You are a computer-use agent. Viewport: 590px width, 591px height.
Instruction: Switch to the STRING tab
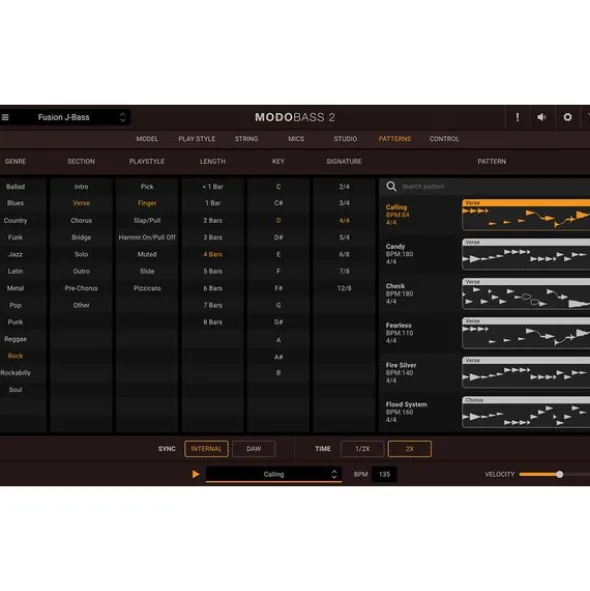(x=246, y=139)
